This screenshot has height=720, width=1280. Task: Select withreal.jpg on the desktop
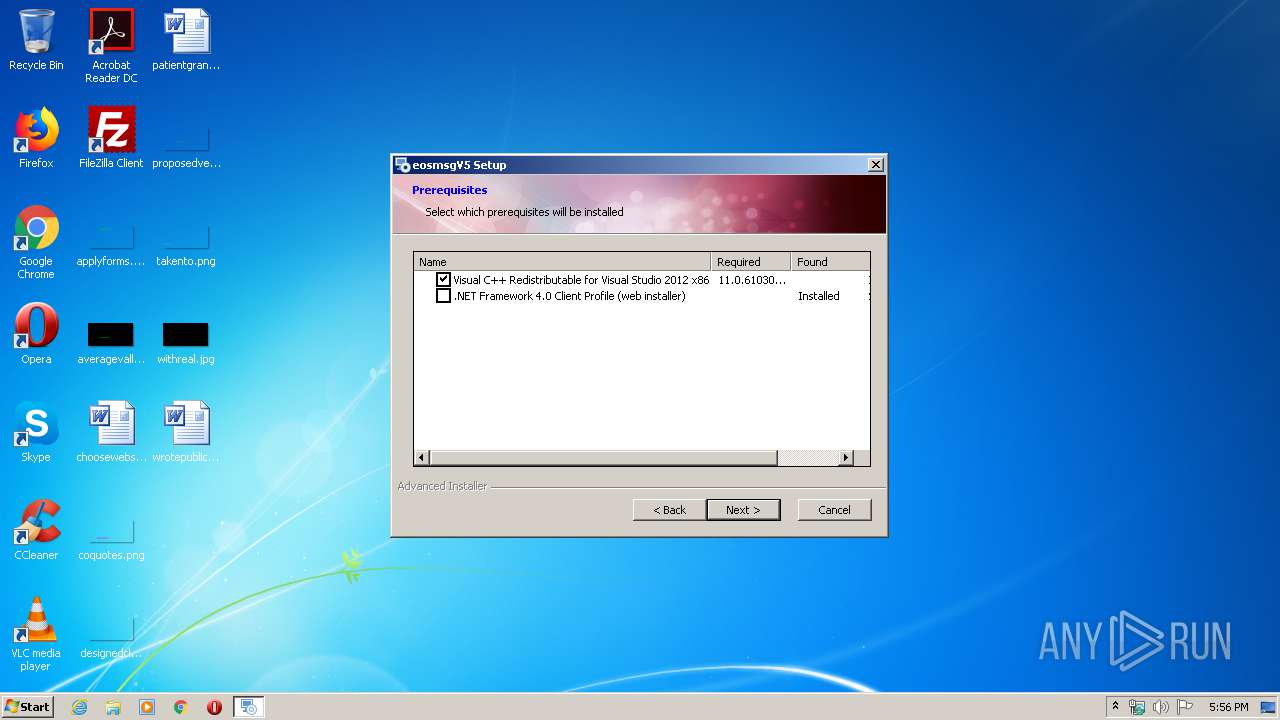click(186, 342)
